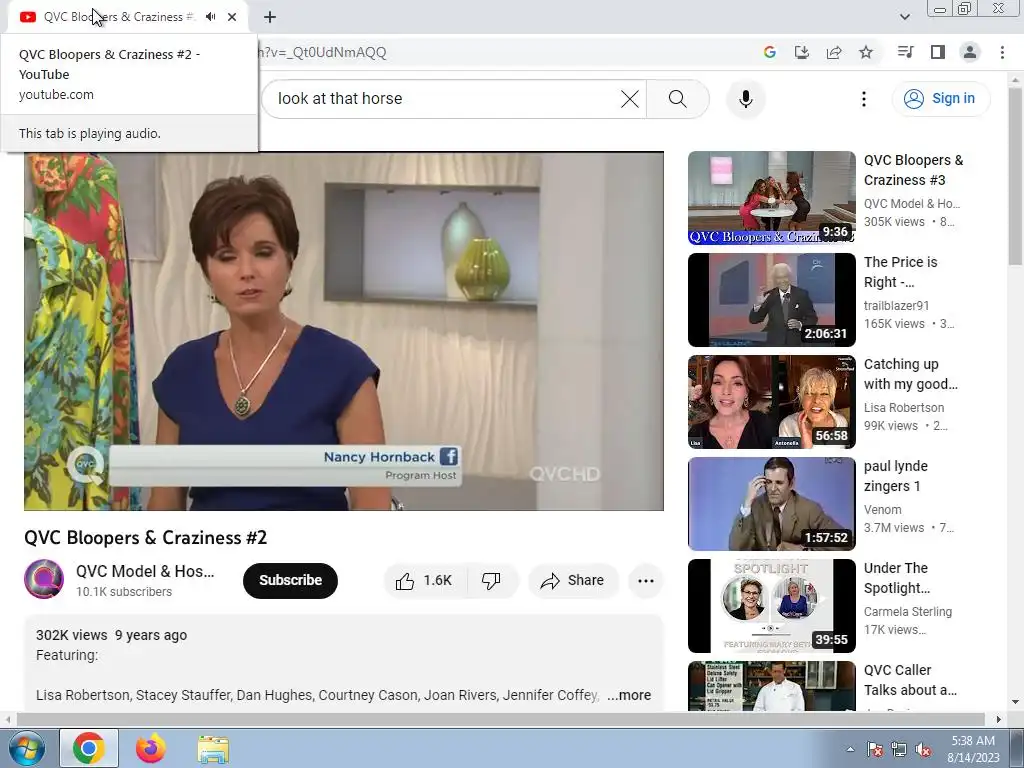Image resolution: width=1024 pixels, height=768 pixels.
Task: Click the horizontal scrollbar at page bottom
Action: tap(500, 719)
